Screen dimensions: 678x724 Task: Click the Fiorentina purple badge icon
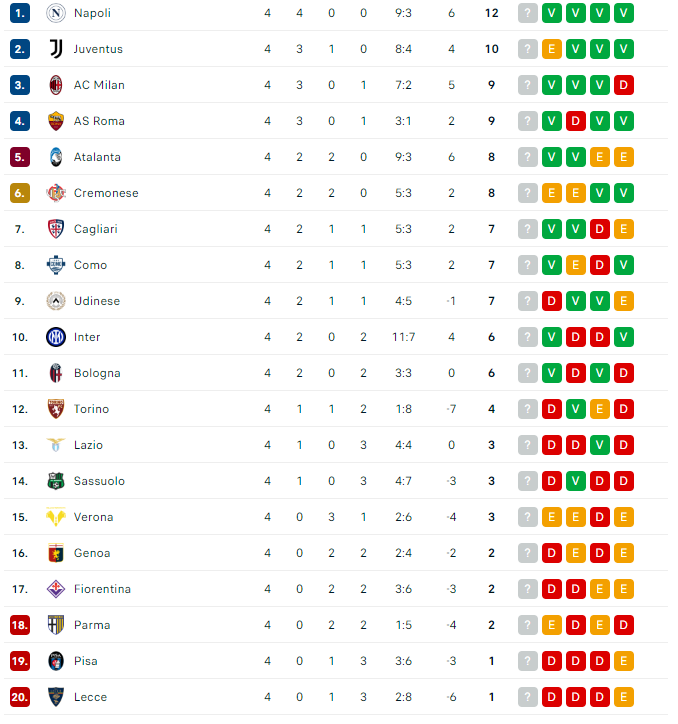[x=56, y=589]
